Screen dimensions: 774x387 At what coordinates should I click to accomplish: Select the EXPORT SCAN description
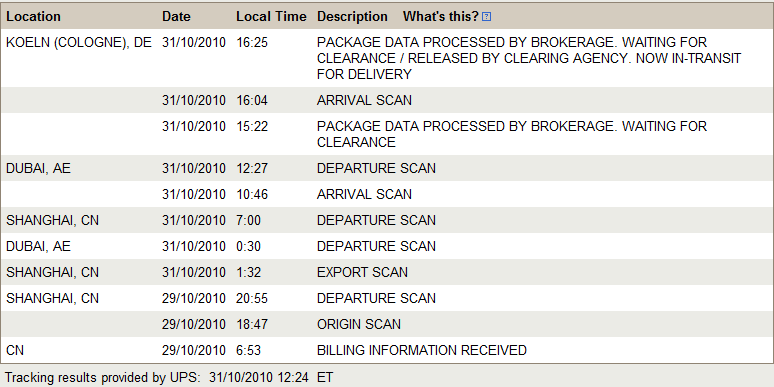pos(362,272)
